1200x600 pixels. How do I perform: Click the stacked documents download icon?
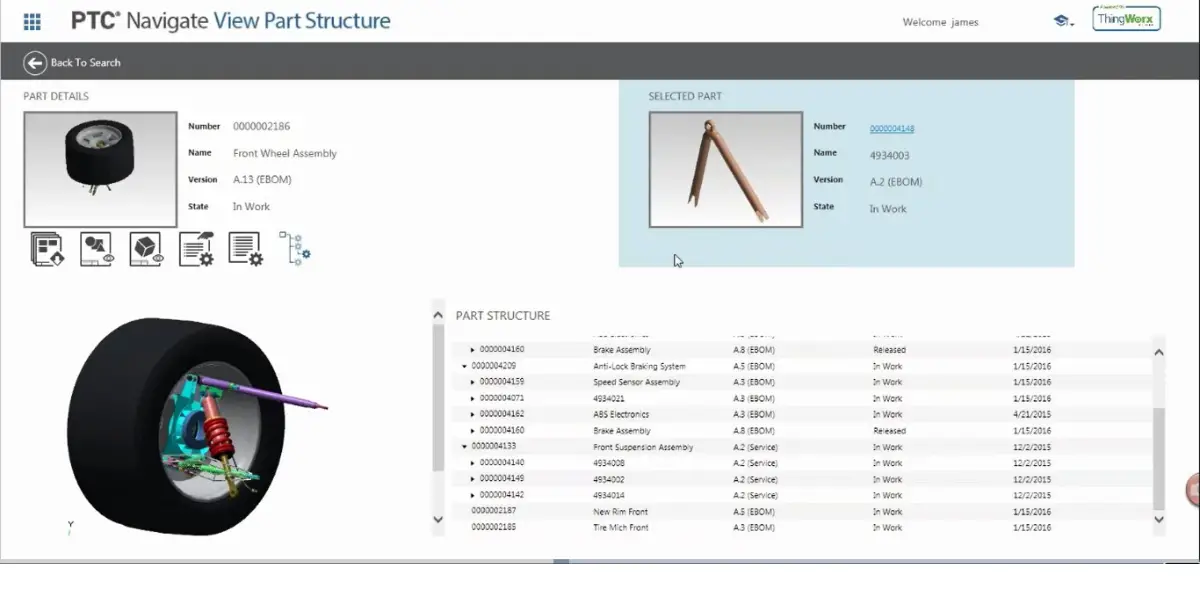47,249
